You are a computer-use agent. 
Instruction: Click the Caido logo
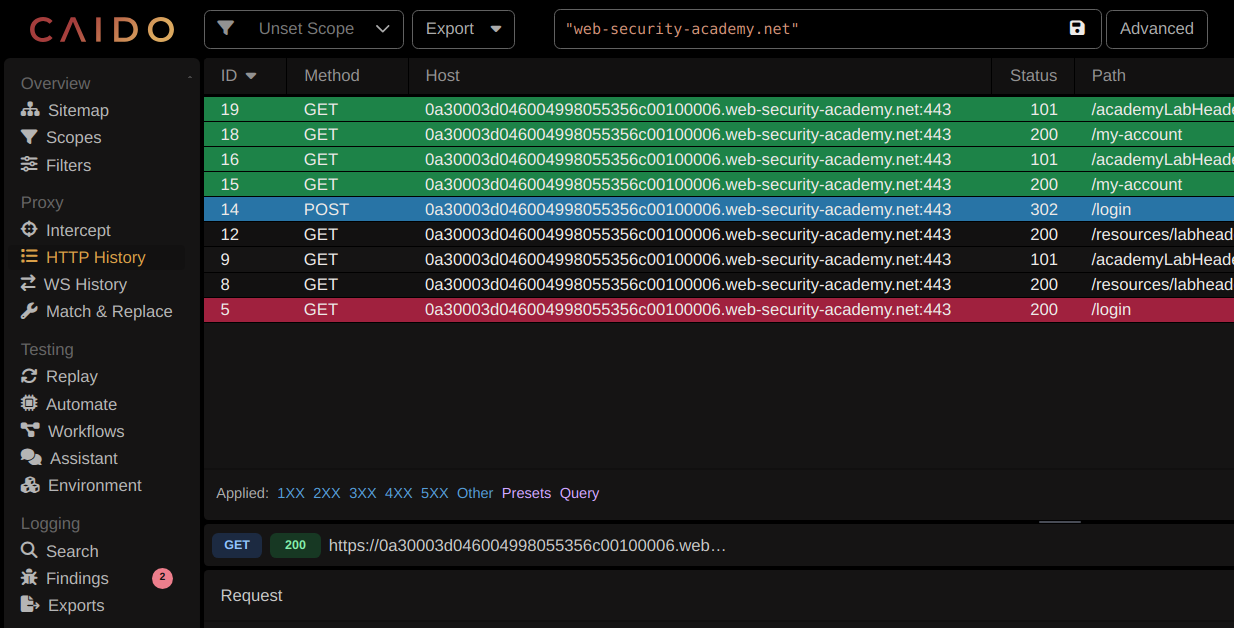point(102,29)
